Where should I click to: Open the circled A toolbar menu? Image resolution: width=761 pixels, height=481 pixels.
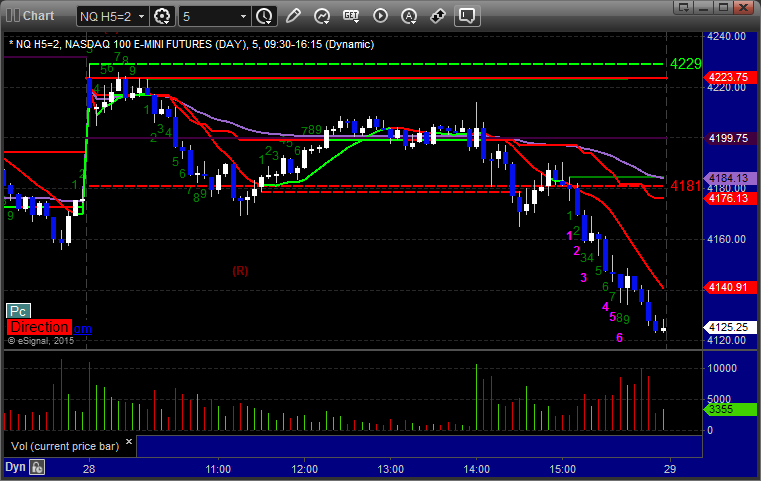click(x=409, y=16)
